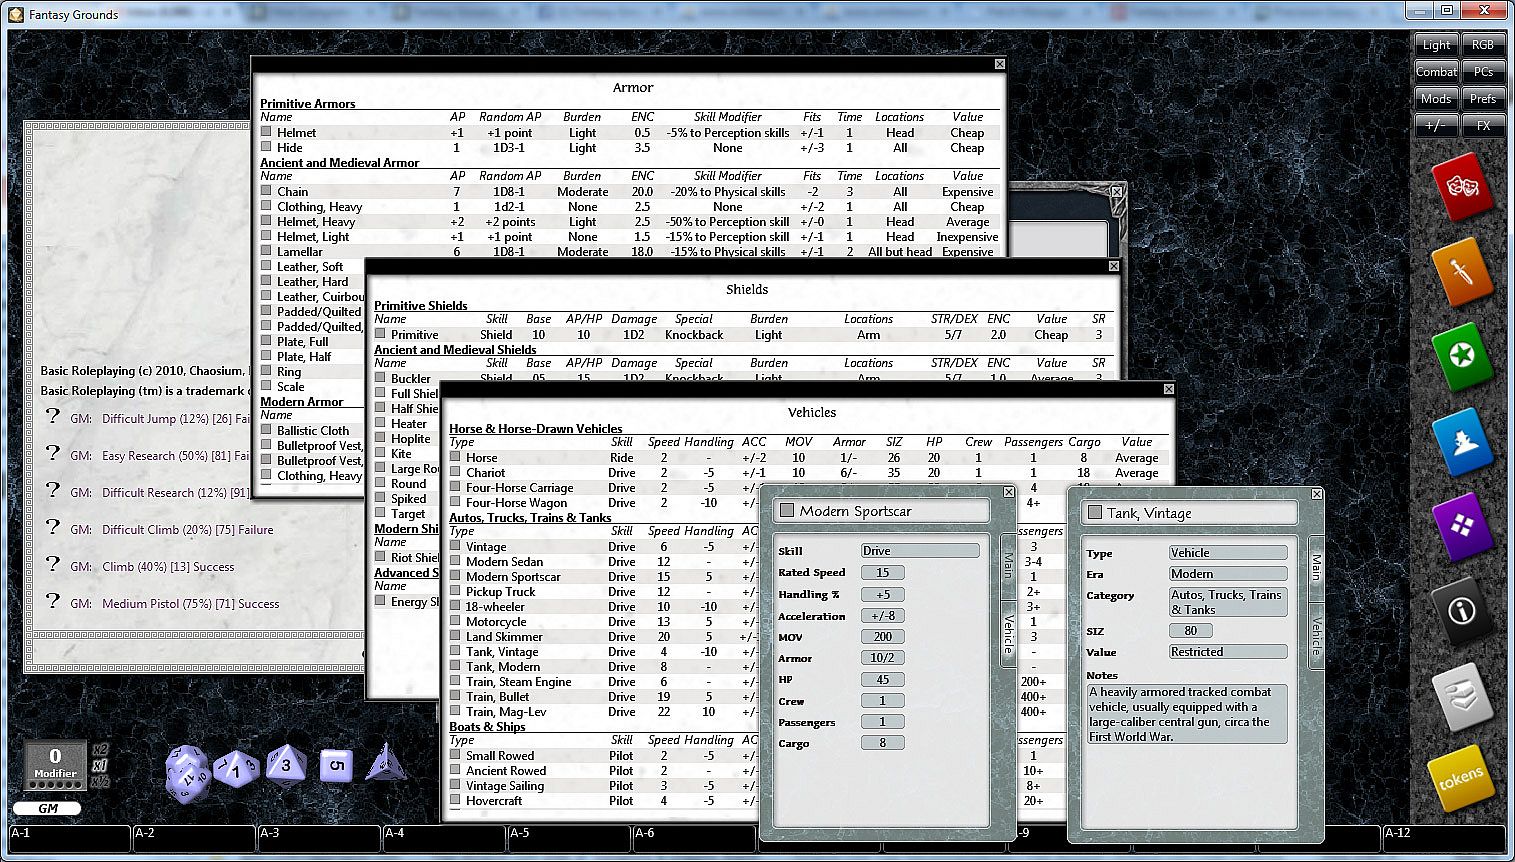Image resolution: width=1515 pixels, height=862 pixels.
Task: Click the Modifier box showing 0
Action: (55, 764)
